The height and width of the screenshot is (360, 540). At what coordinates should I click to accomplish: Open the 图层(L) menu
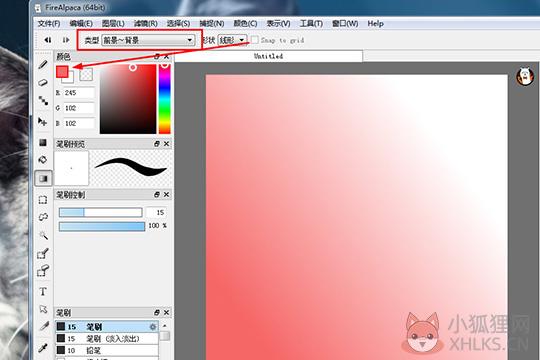coord(113,23)
